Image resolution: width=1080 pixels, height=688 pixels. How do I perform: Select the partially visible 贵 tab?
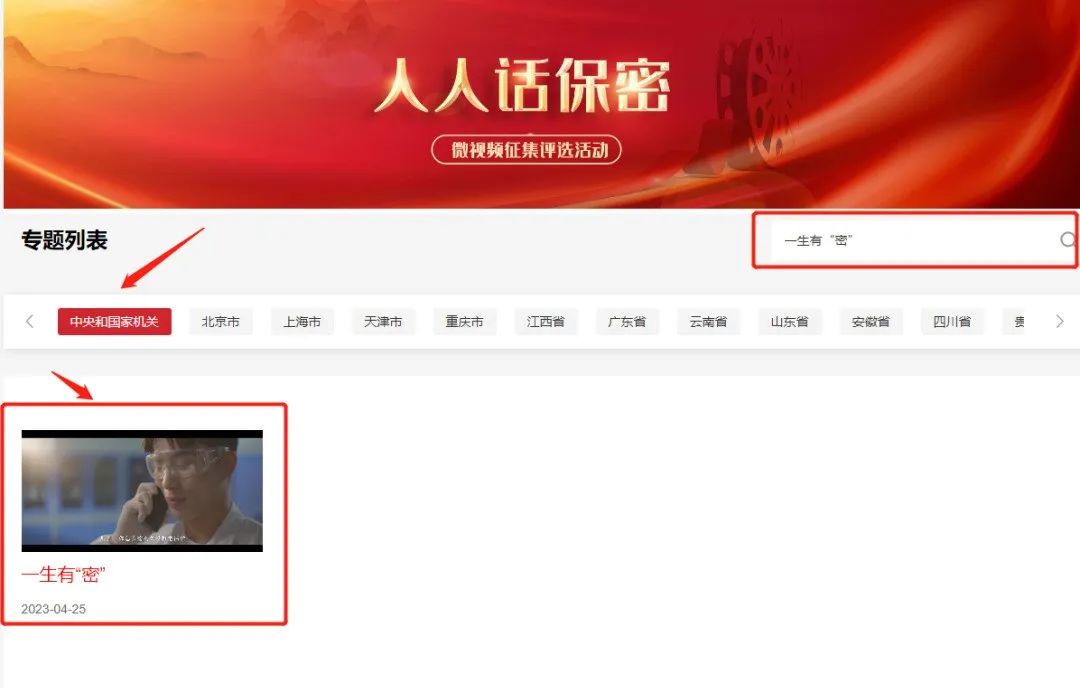pyautogui.click(x=1015, y=322)
